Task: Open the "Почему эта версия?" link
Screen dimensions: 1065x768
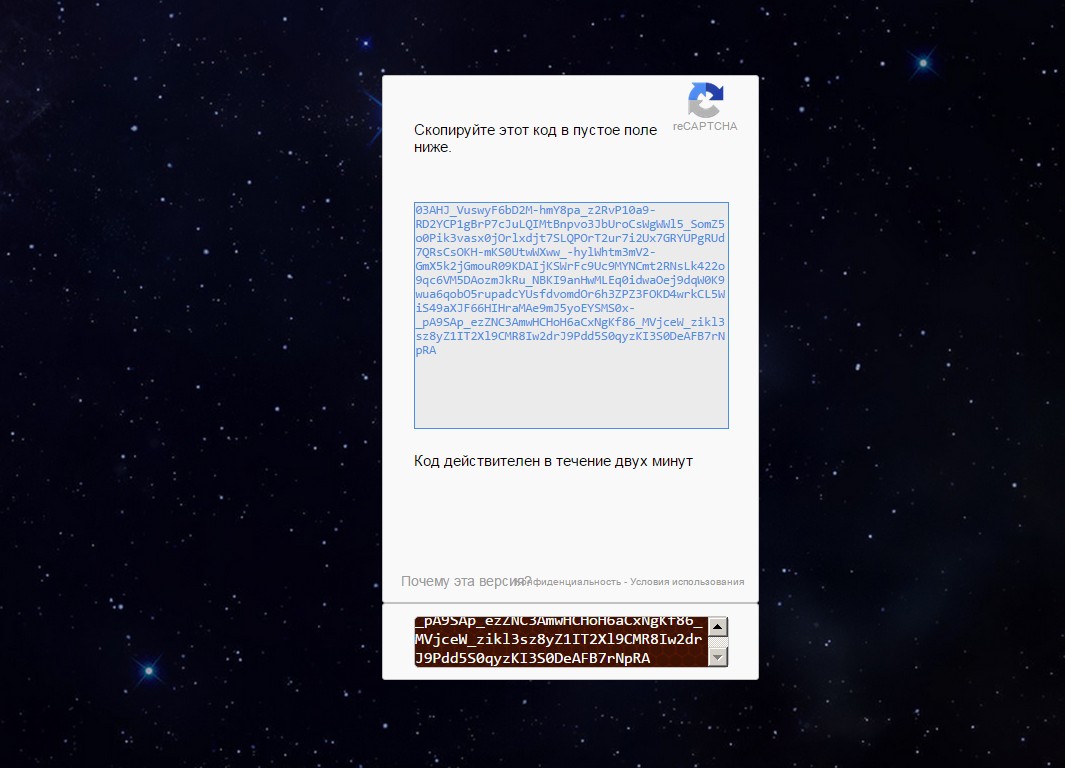Action: tap(465, 581)
